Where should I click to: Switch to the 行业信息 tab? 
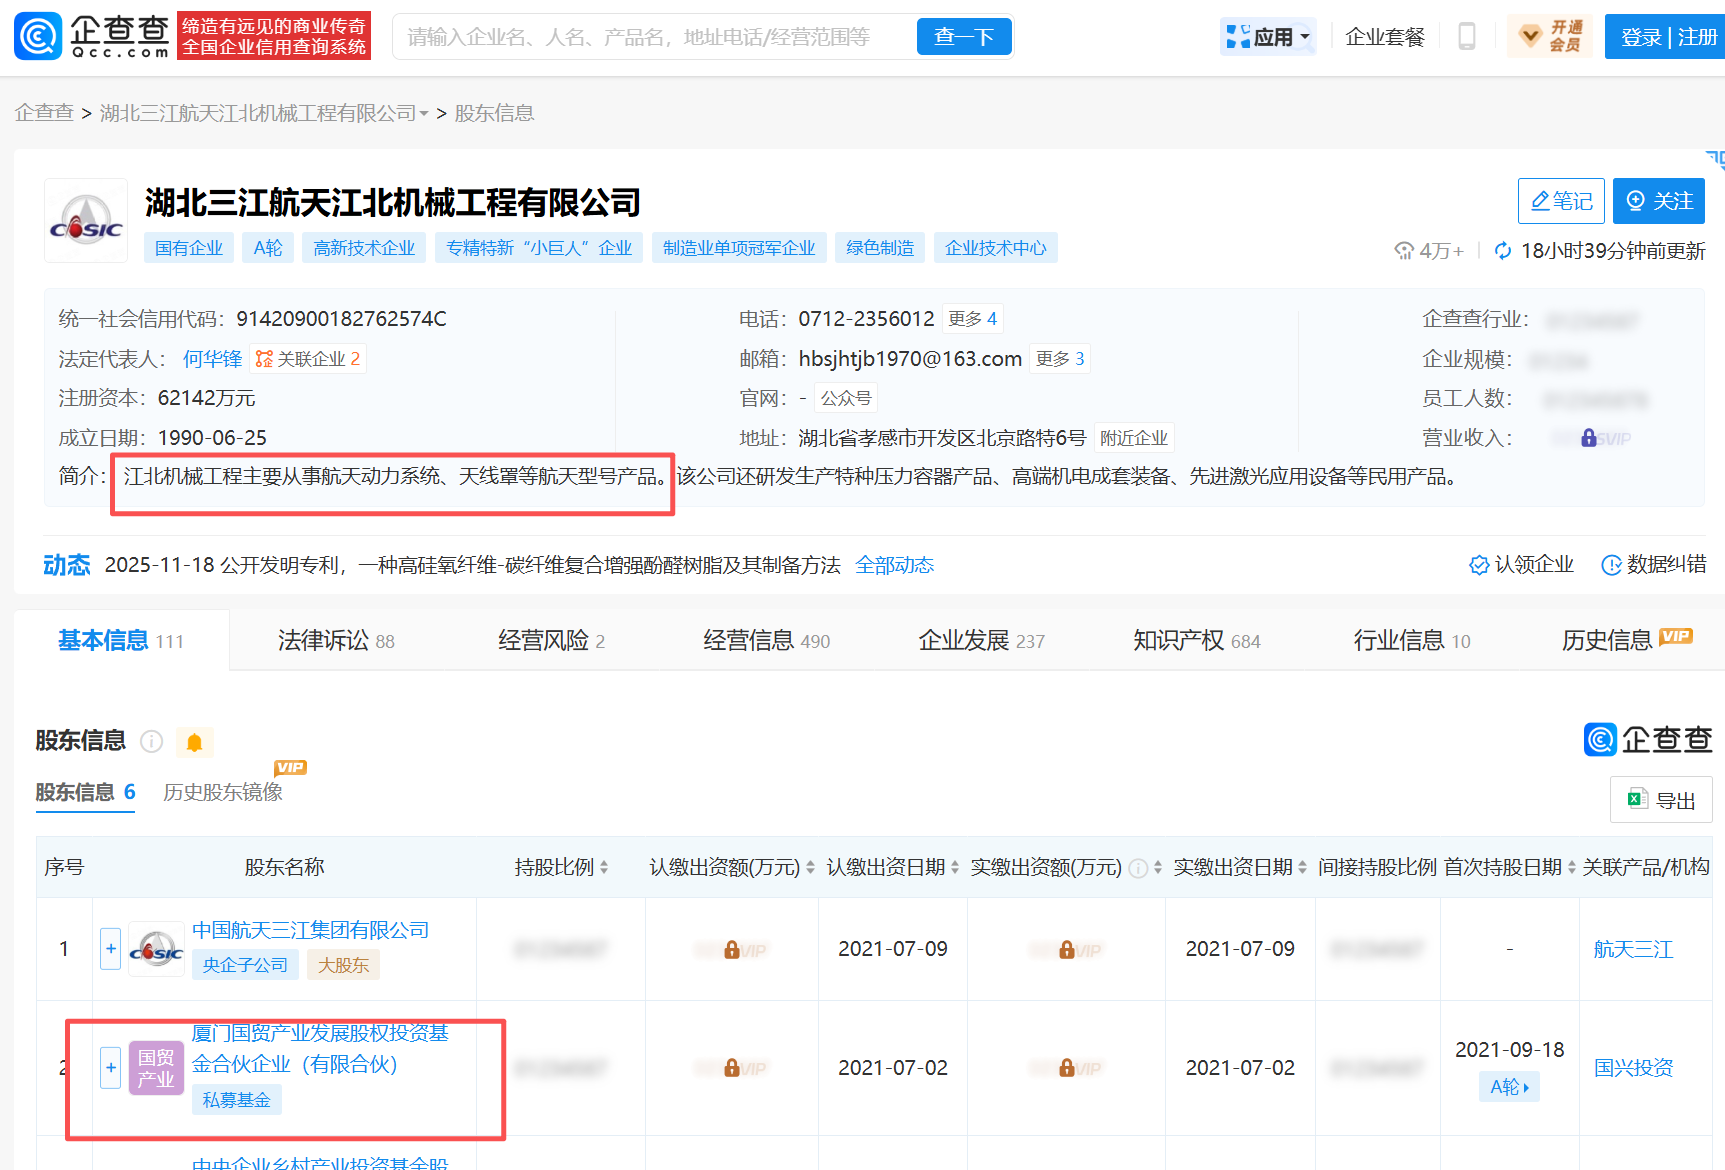[x=1411, y=640]
